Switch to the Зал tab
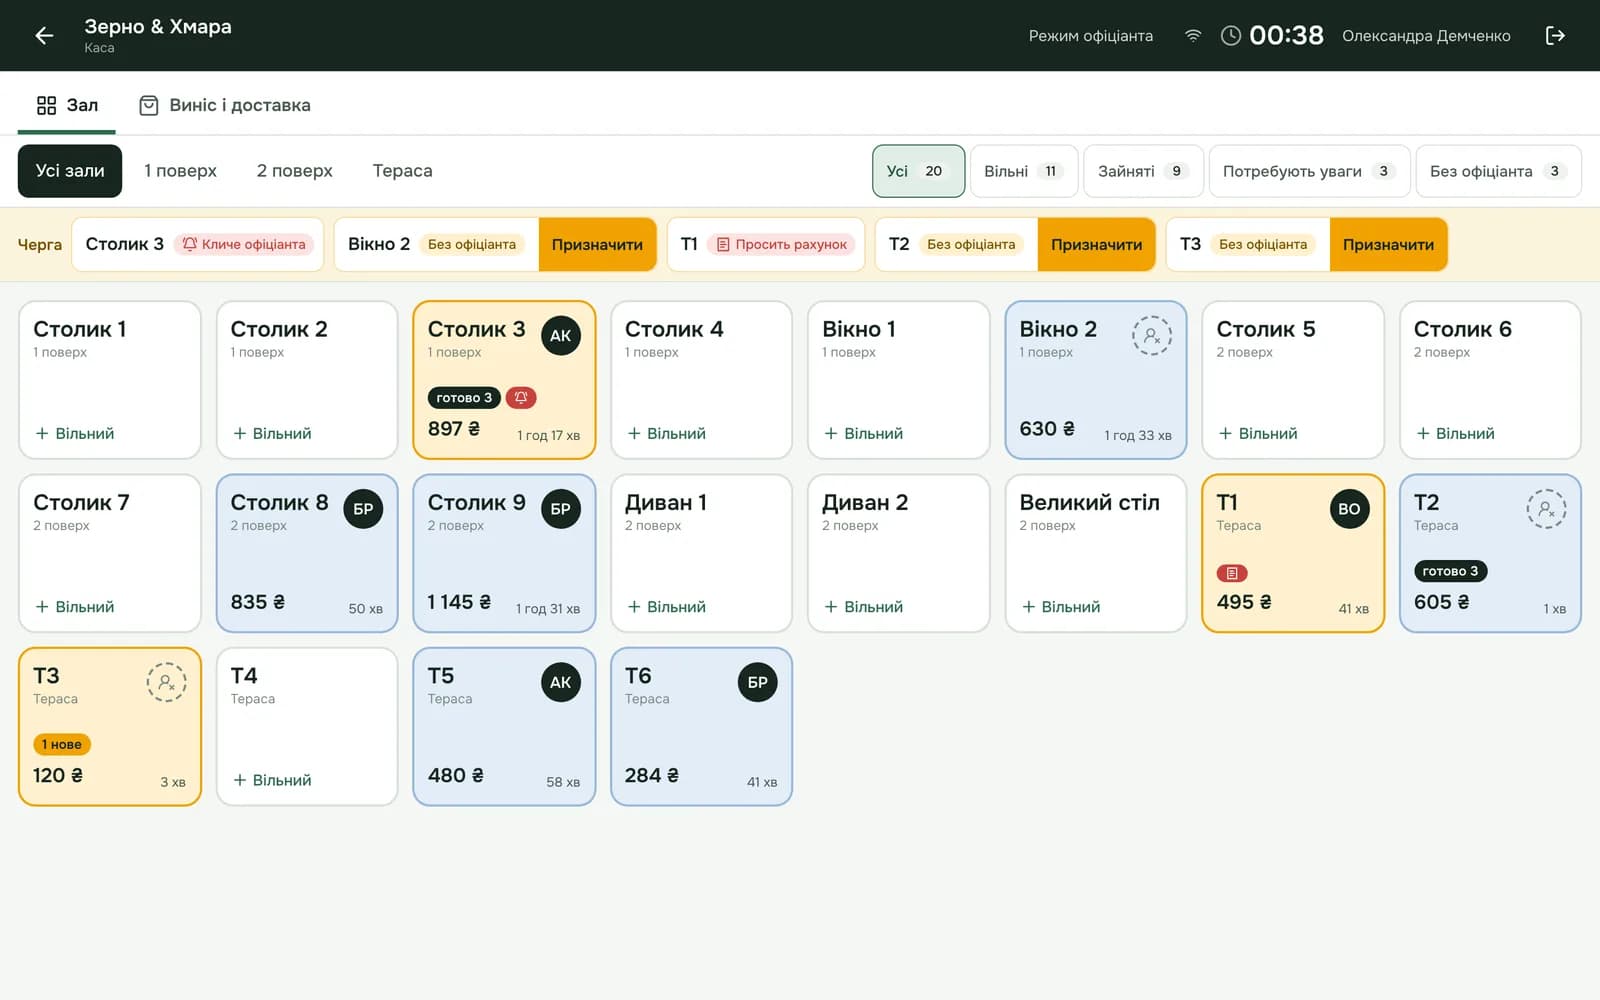 point(67,105)
